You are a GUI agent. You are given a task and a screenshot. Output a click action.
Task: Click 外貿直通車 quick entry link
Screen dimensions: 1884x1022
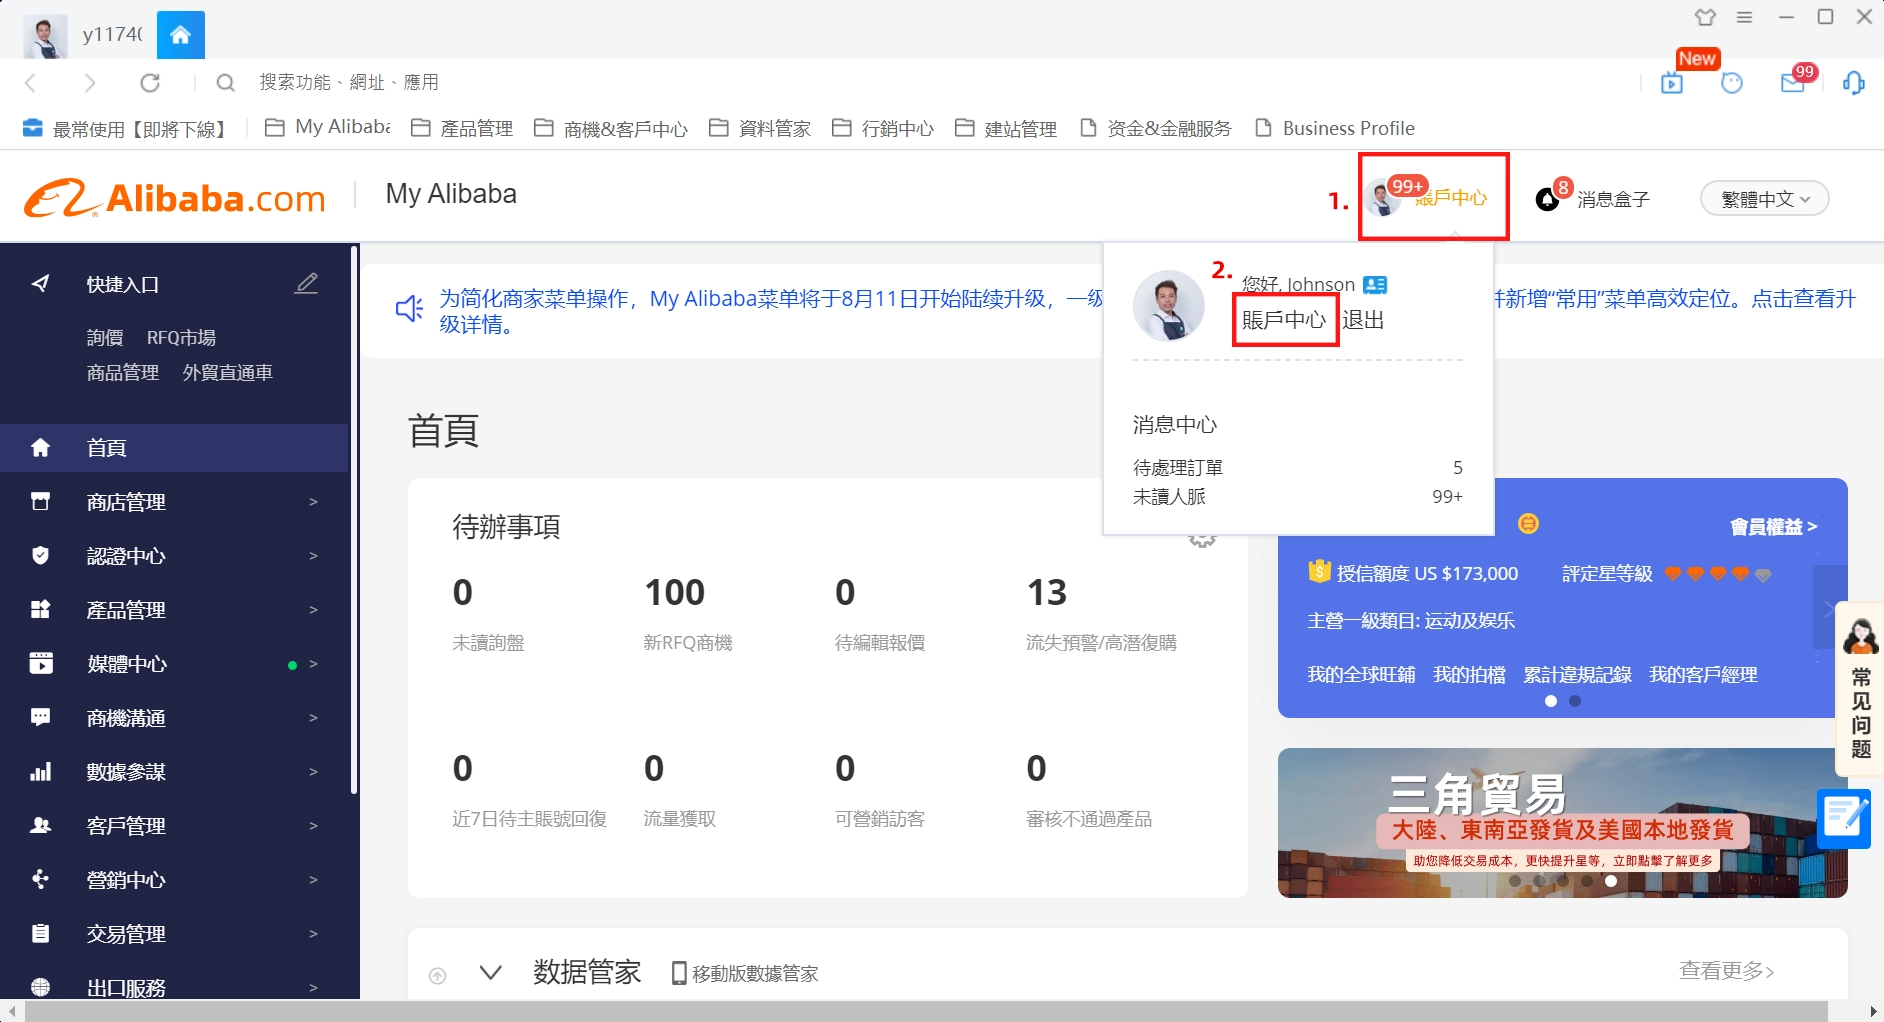point(228,373)
